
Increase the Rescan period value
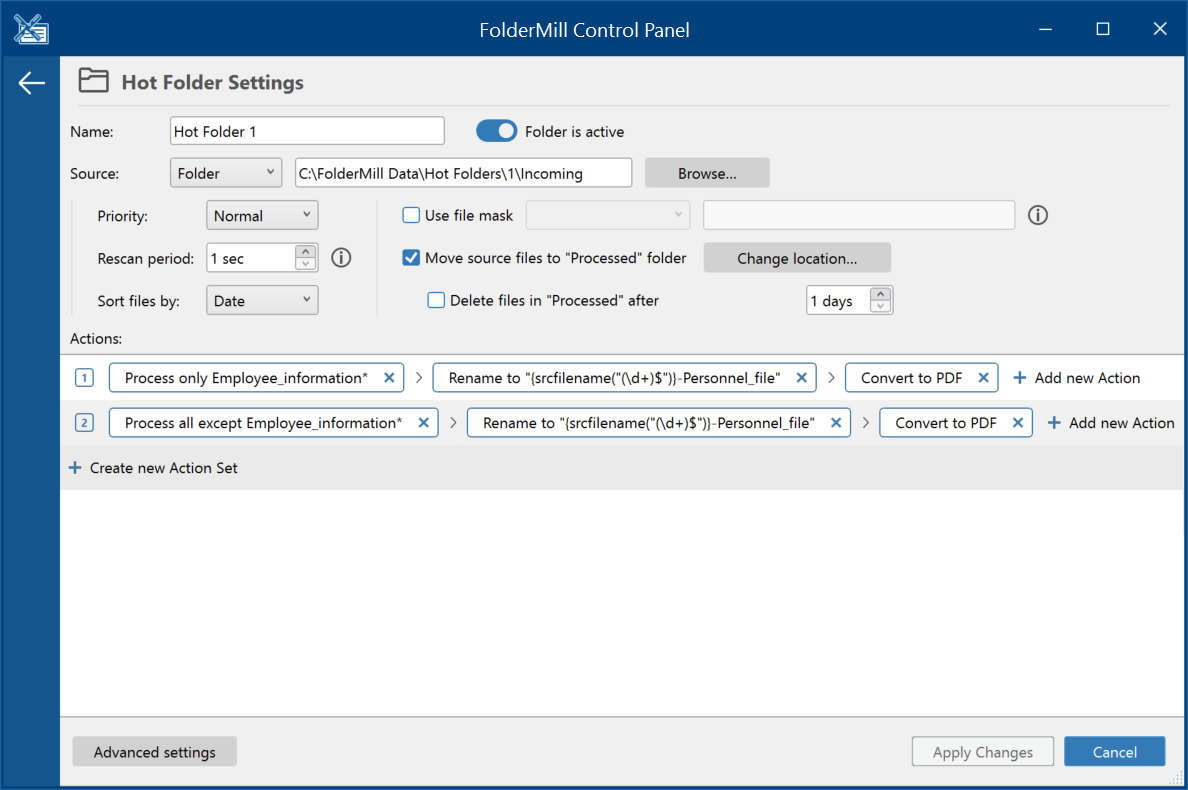[x=305, y=251]
